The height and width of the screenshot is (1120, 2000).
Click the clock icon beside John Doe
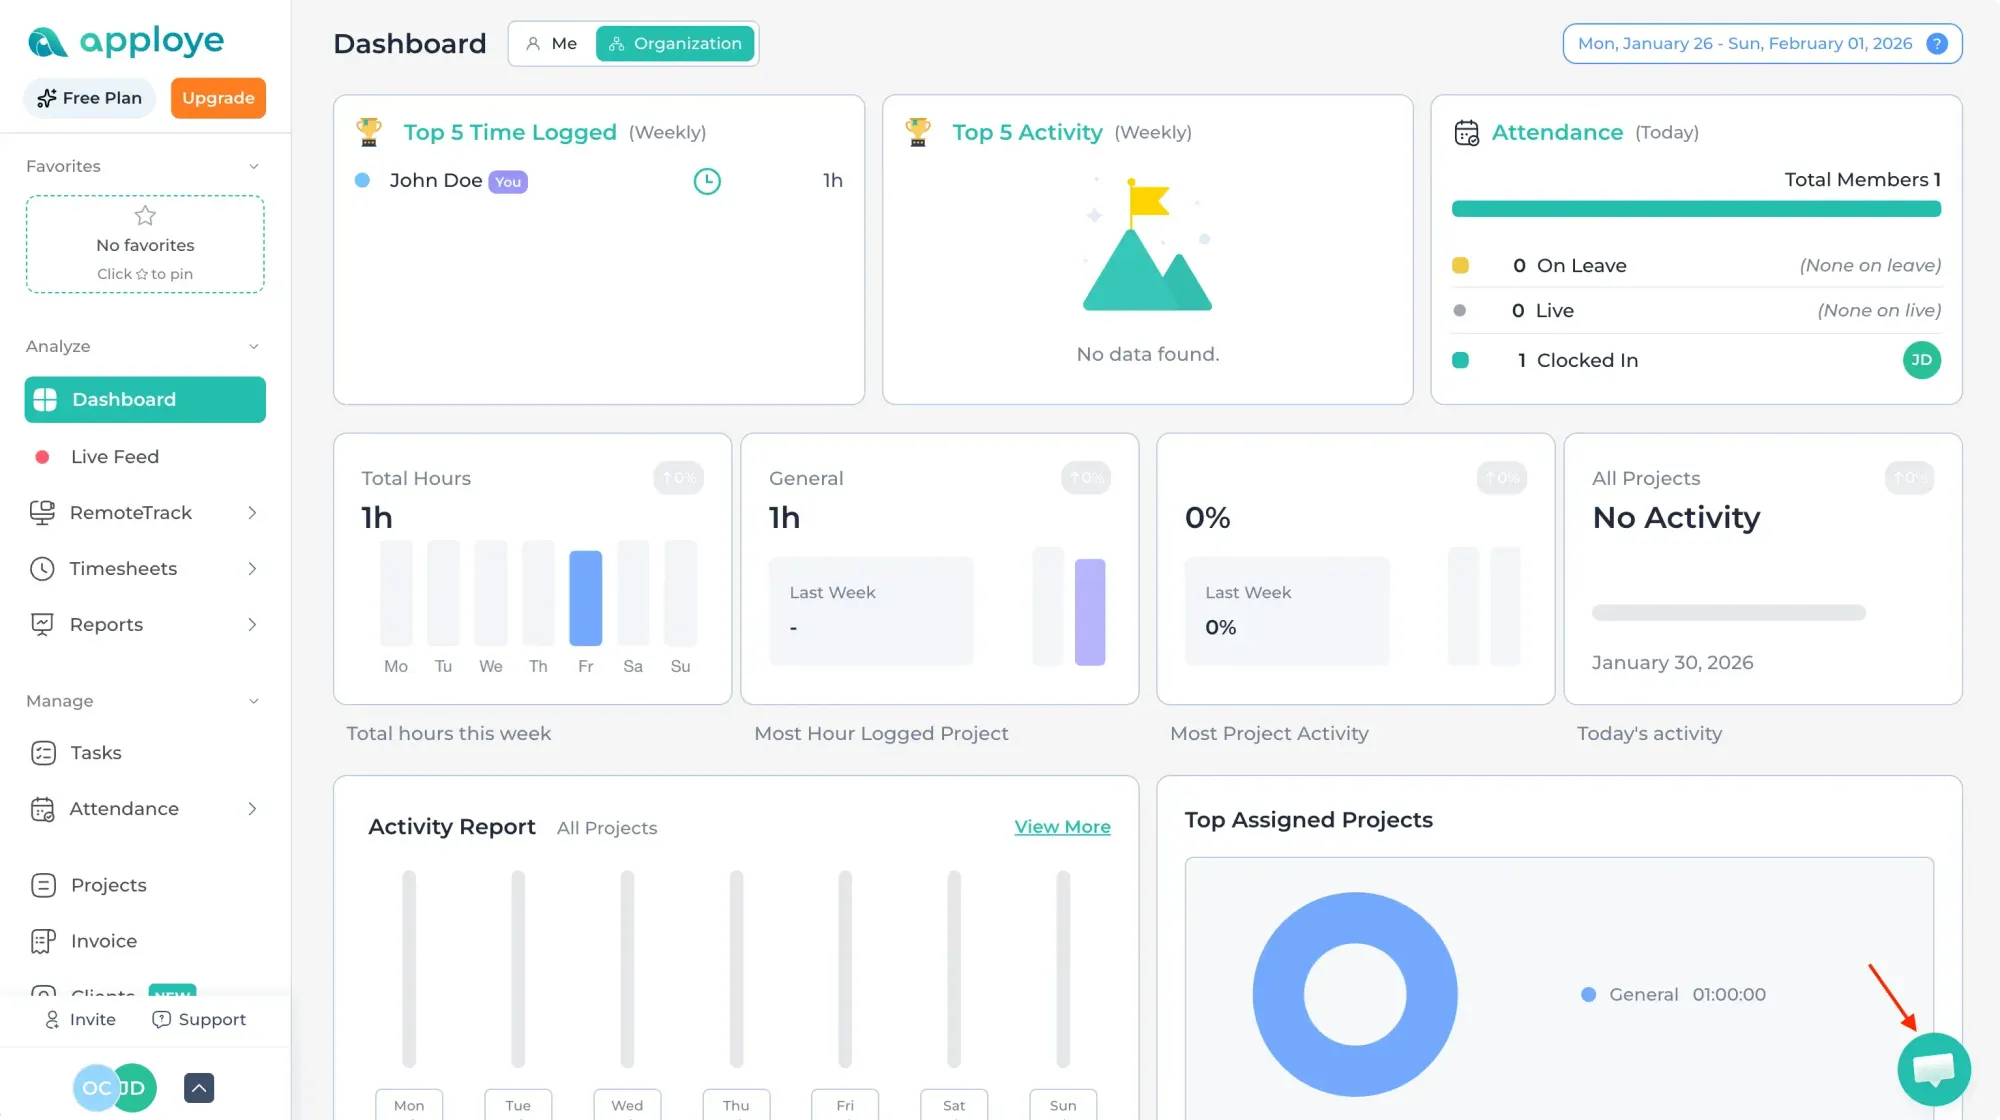point(707,181)
